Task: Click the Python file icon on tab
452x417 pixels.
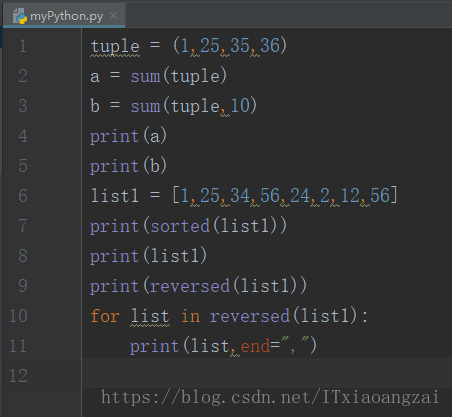Action: (x=20, y=16)
